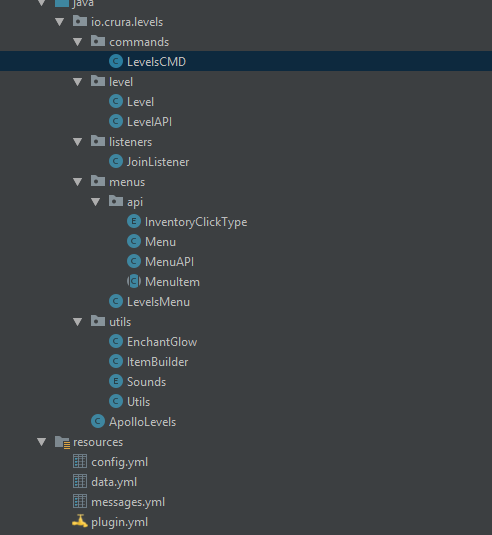The width and height of the screenshot is (492, 535).
Task: Click the config.yml file icon
Action: (x=80, y=461)
